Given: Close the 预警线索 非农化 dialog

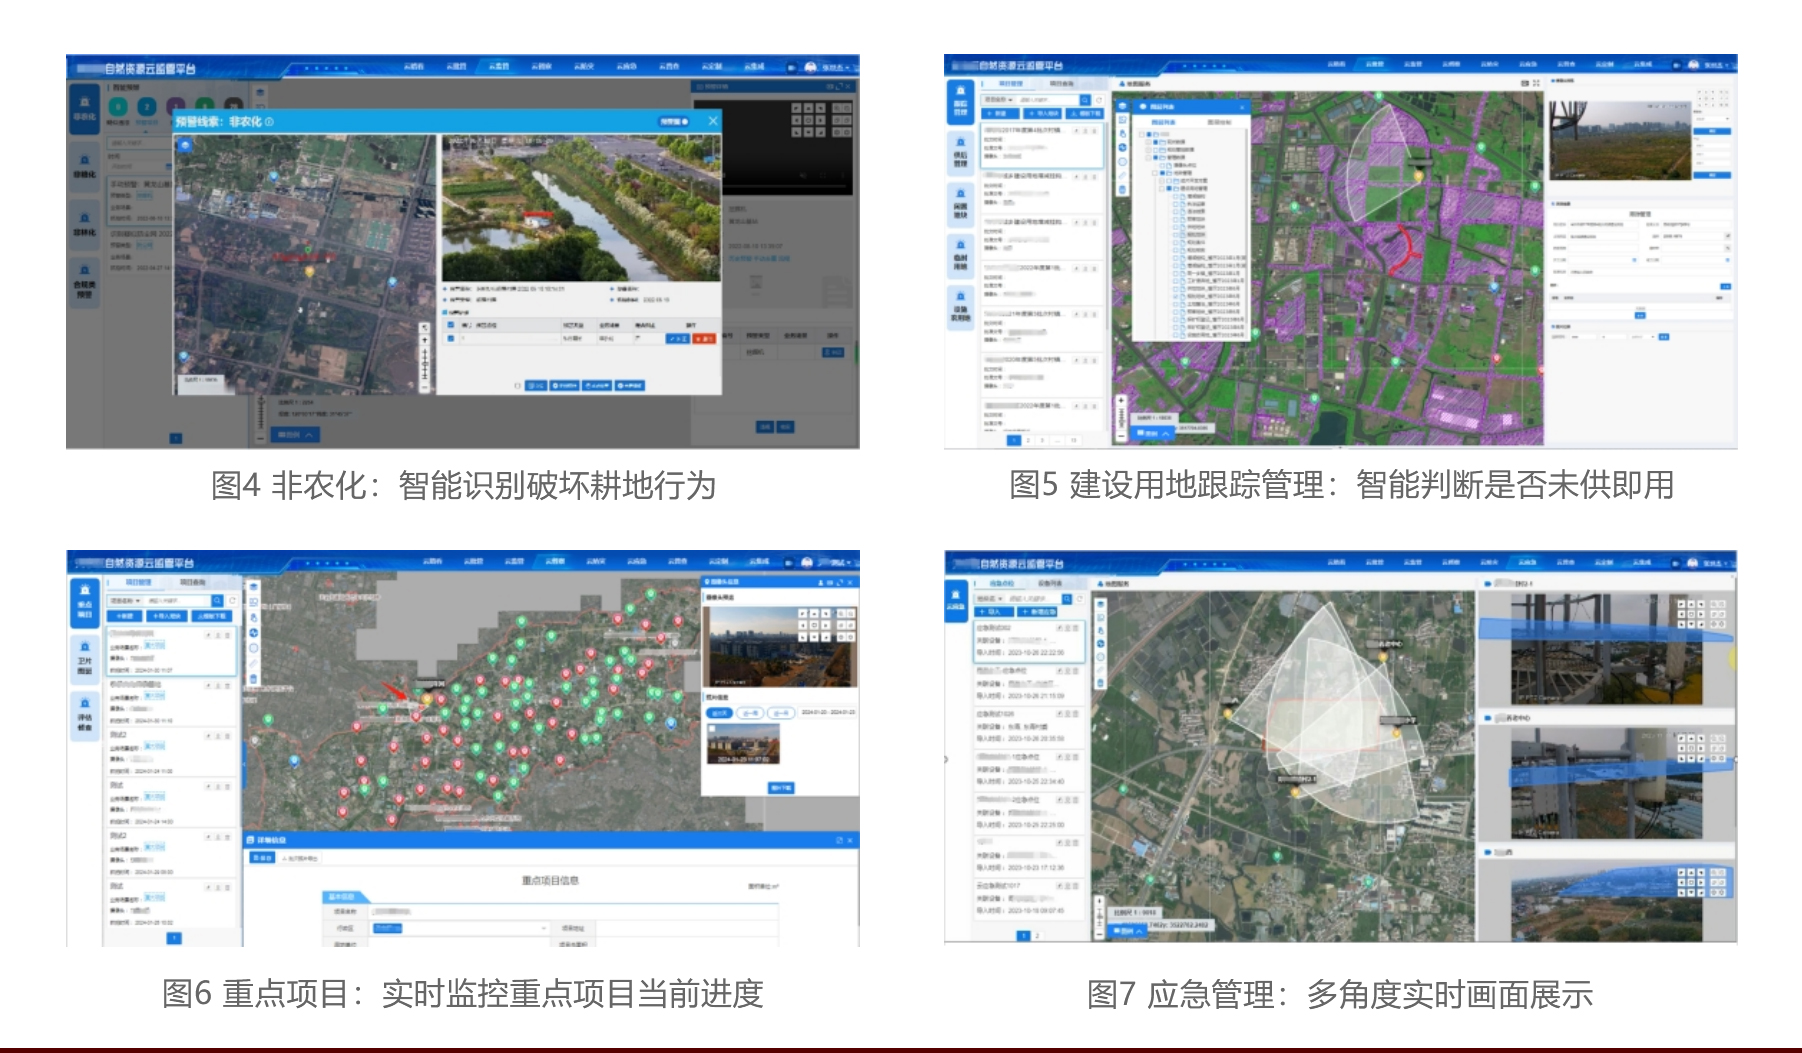Looking at the screenshot, I should [713, 121].
